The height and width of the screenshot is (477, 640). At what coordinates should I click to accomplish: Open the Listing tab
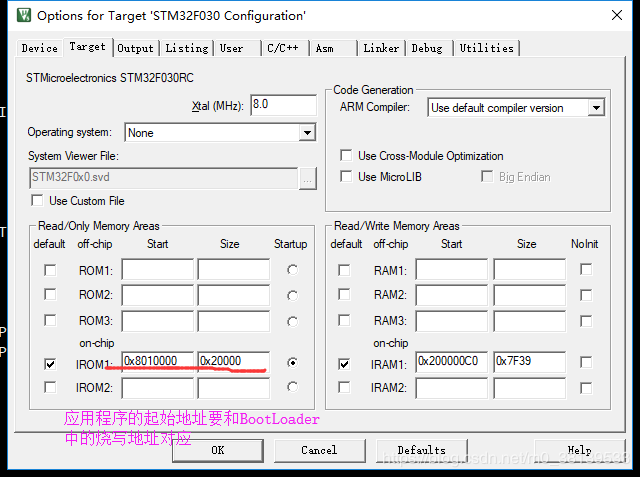click(187, 48)
